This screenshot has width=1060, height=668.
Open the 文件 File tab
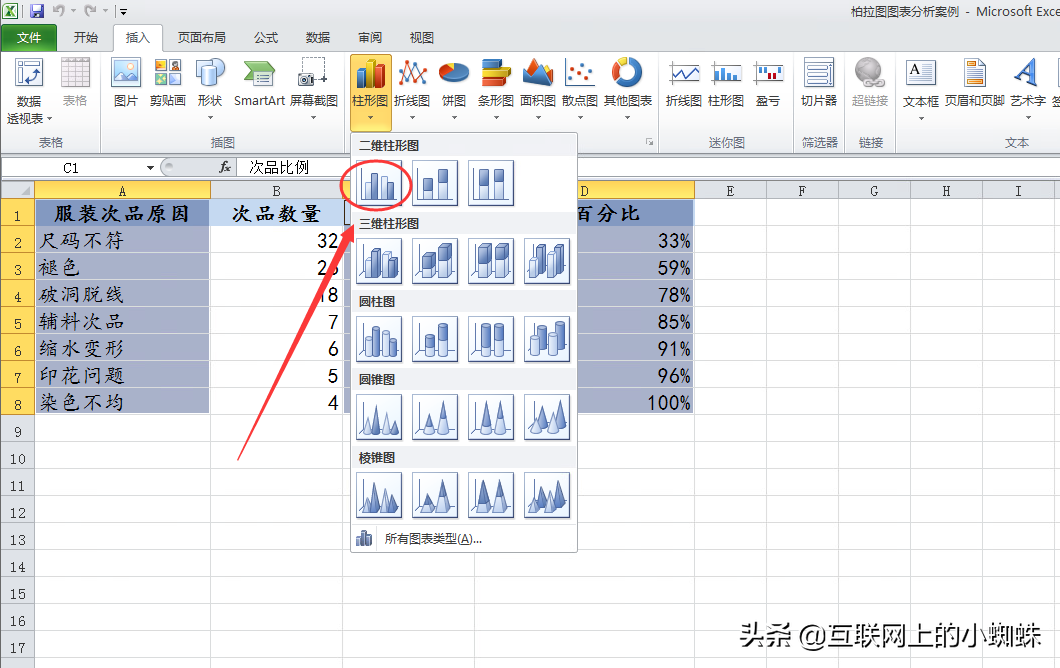point(29,38)
